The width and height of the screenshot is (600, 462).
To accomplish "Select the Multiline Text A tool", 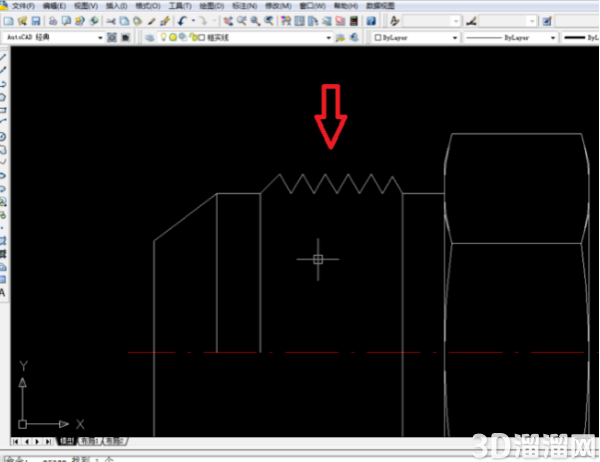I will pos(3,293).
